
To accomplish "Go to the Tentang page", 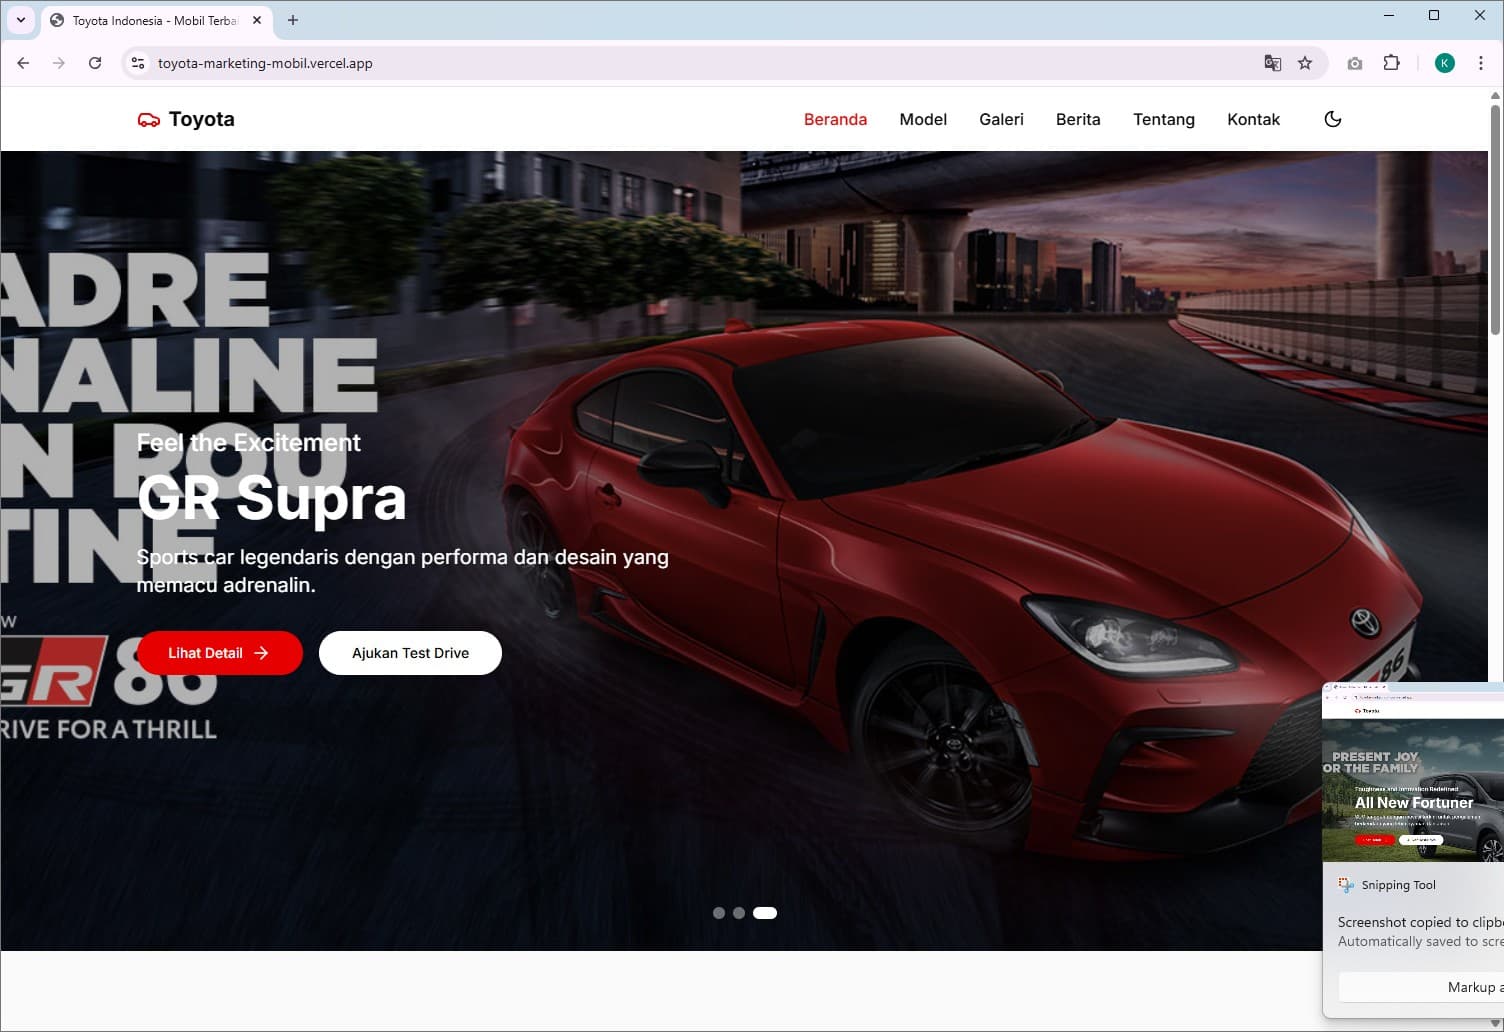I will point(1164,119).
